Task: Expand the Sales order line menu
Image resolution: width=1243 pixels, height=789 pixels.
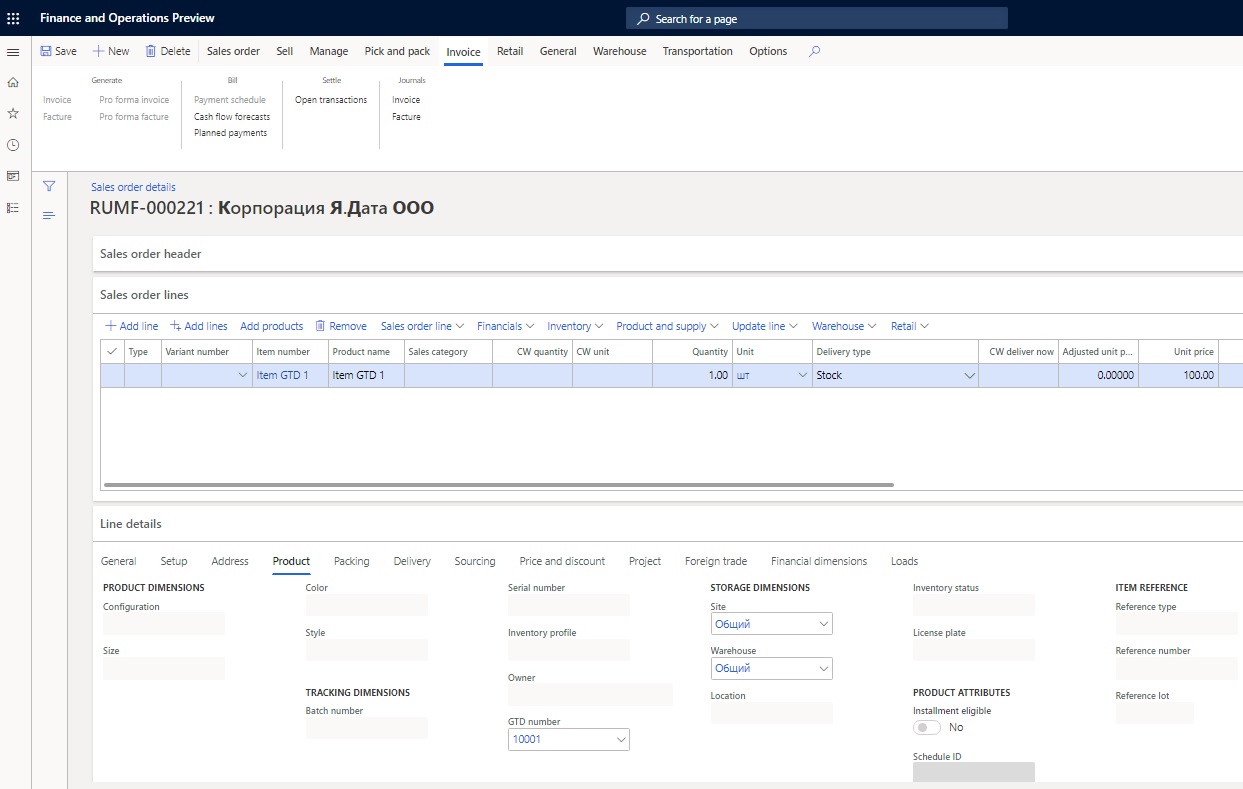Action: tap(422, 326)
